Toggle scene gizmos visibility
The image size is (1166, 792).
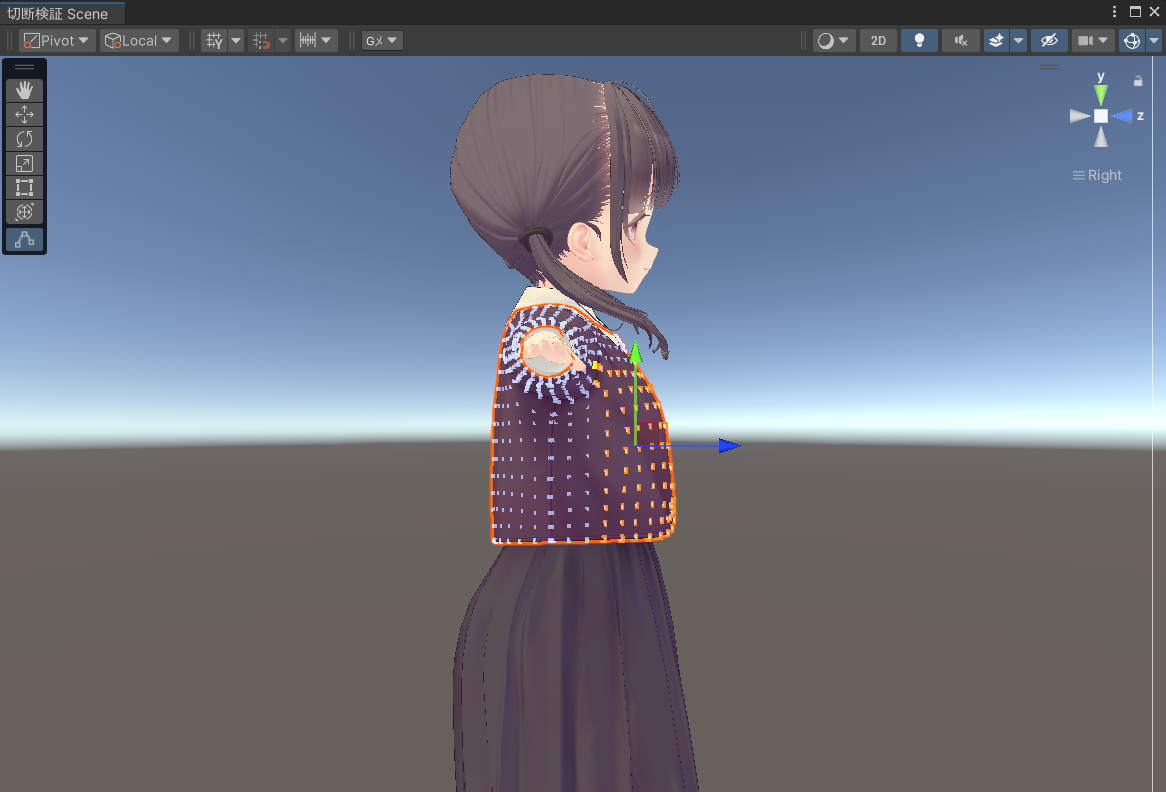1132,41
